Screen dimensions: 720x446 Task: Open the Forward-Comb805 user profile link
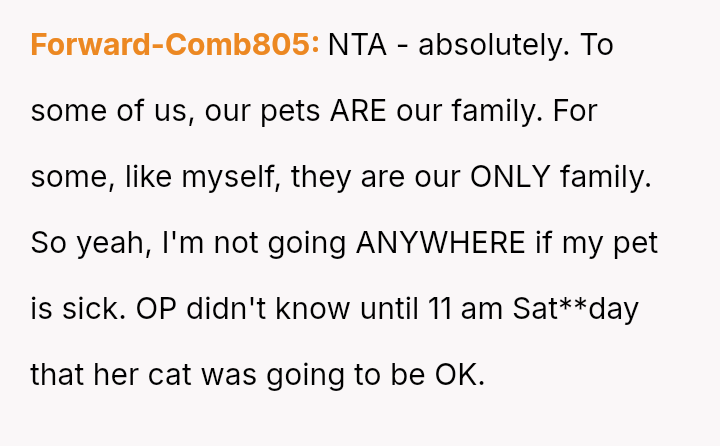(x=175, y=46)
